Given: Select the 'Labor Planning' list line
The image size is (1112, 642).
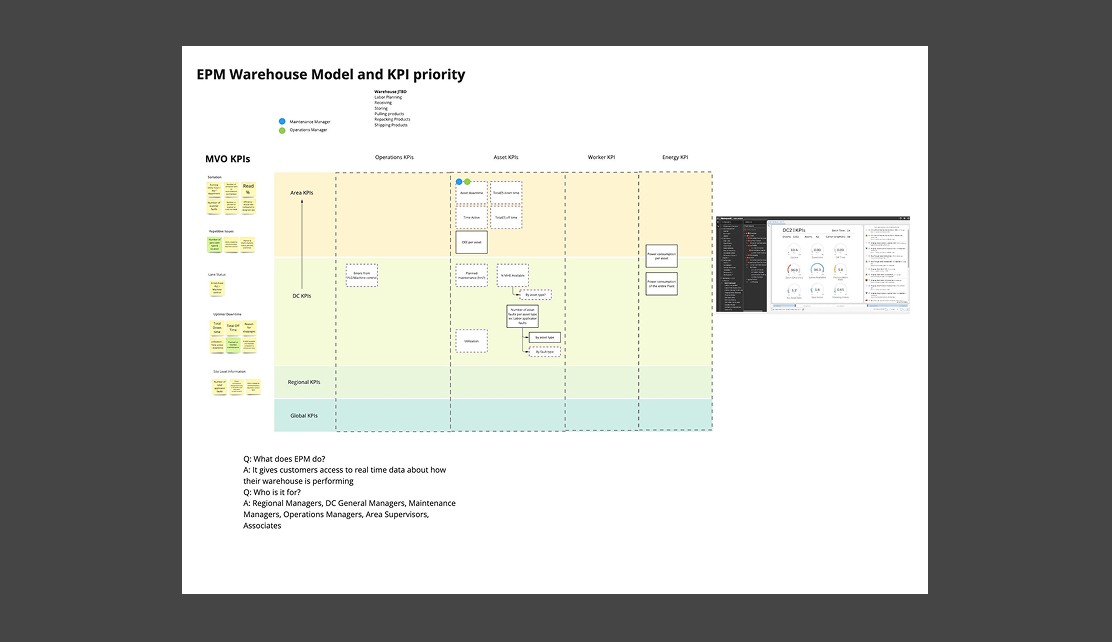Looking at the screenshot, I should click(388, 97).
